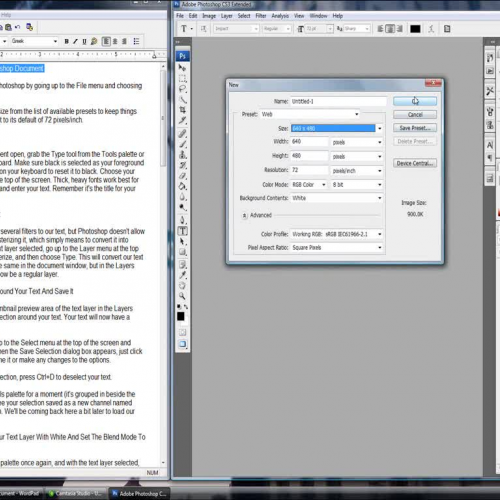Select the Horizontal Type tool in toolbox
This screenshot has height=500, width=500.
tap(182, 231)
